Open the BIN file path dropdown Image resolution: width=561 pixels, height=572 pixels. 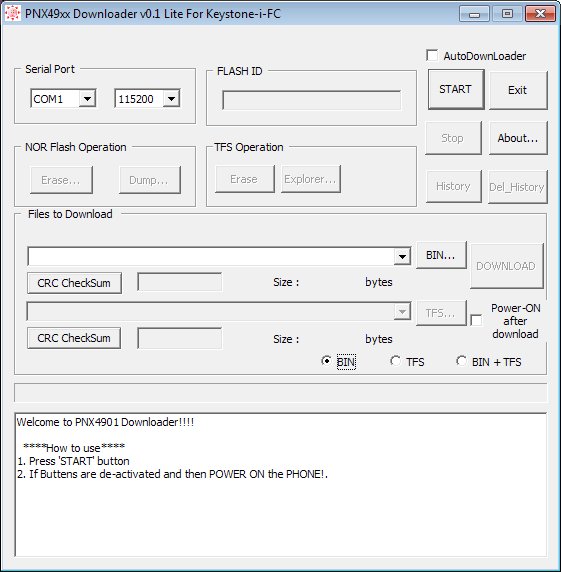[x=402, y=256]
